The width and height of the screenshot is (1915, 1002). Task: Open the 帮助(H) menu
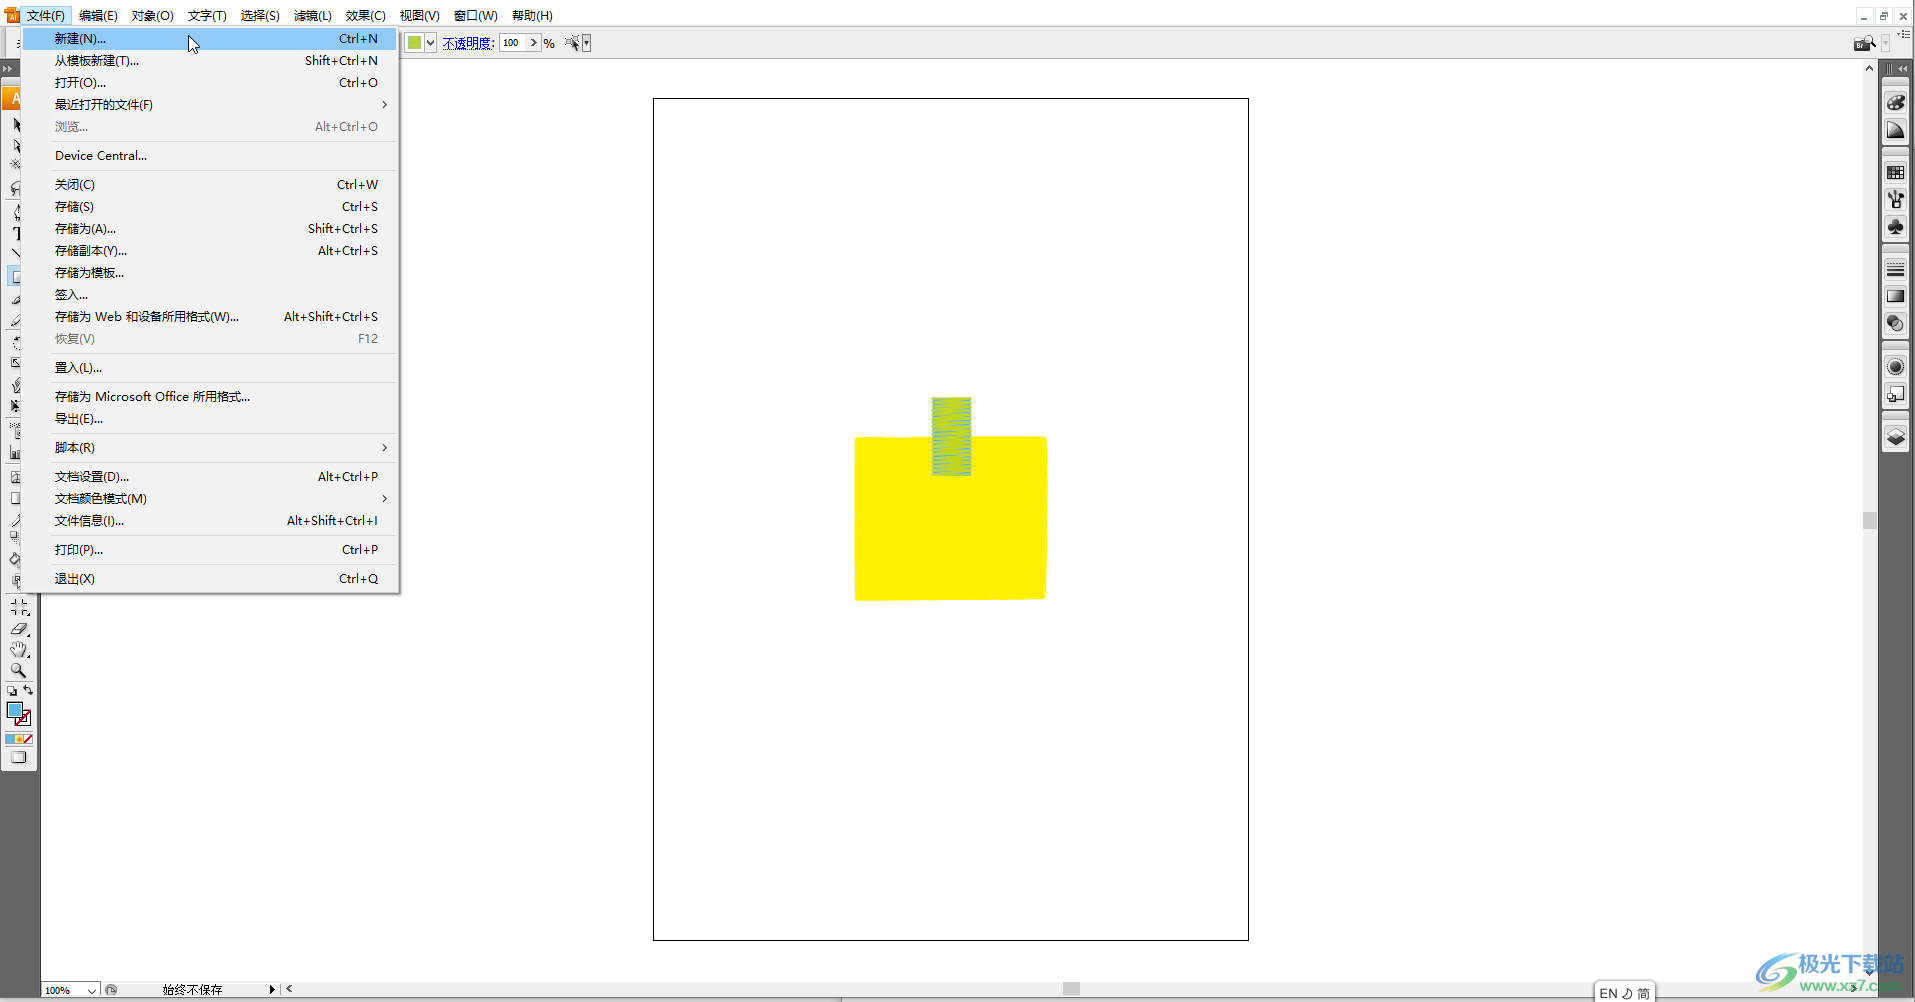[532, 15]
